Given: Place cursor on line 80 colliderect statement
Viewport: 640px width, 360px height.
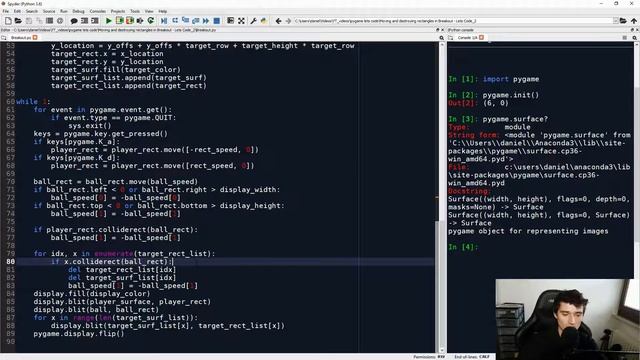Looking at the screenshot, I should [x=112, y=262].
